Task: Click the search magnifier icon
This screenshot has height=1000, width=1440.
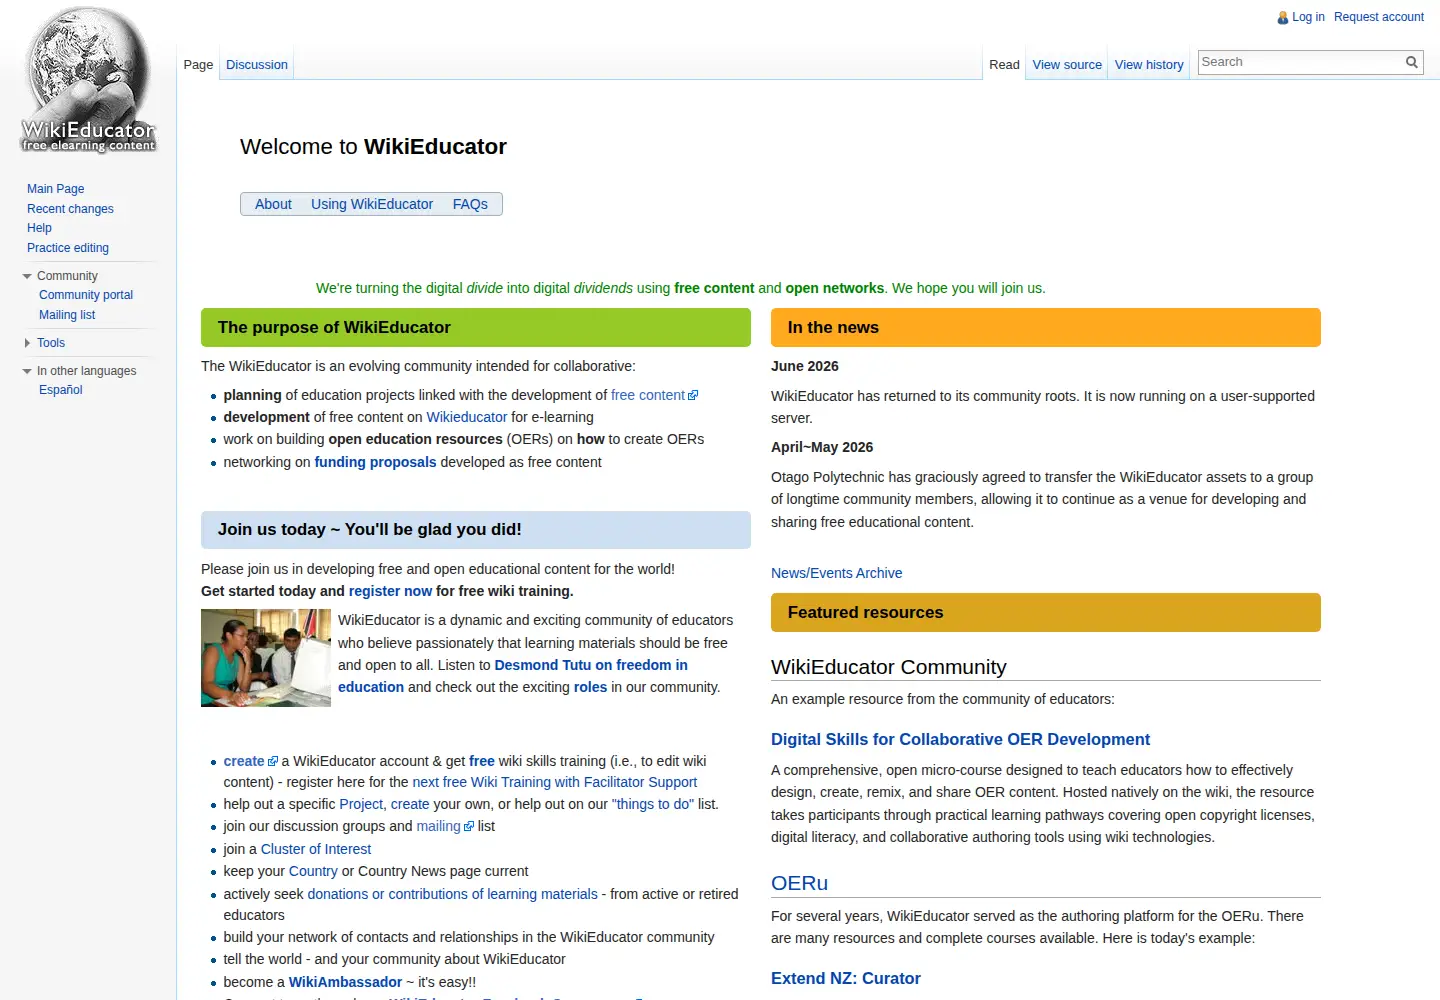Action: 1412,62
